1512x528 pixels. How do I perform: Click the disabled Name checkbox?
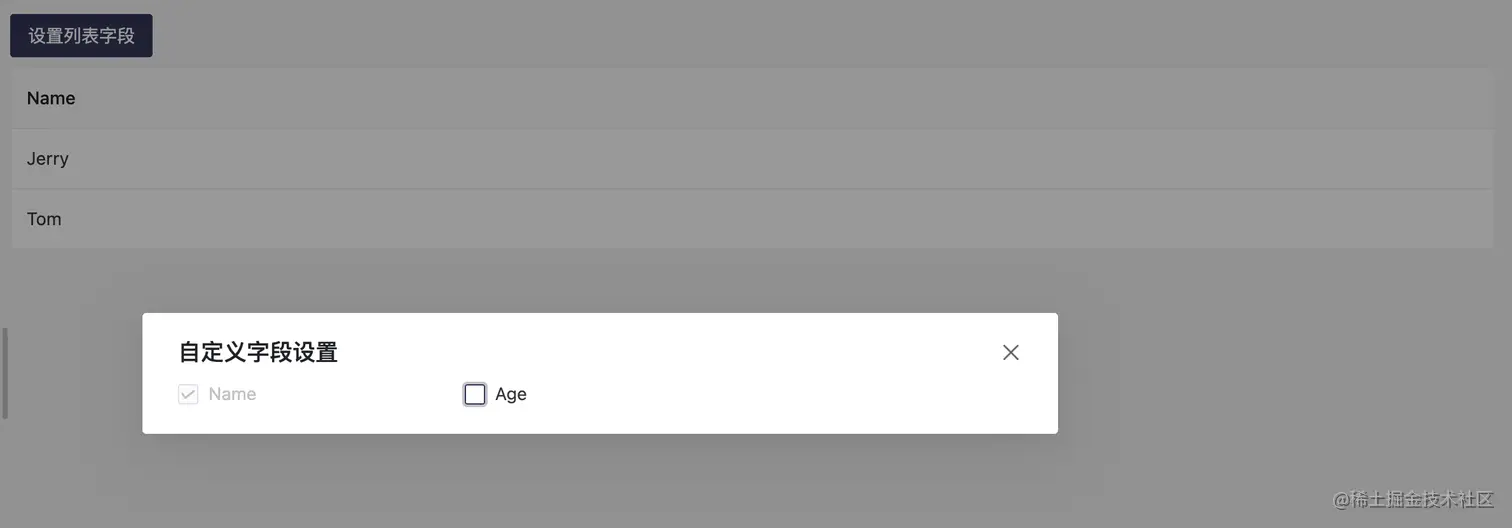pos(188,394)
